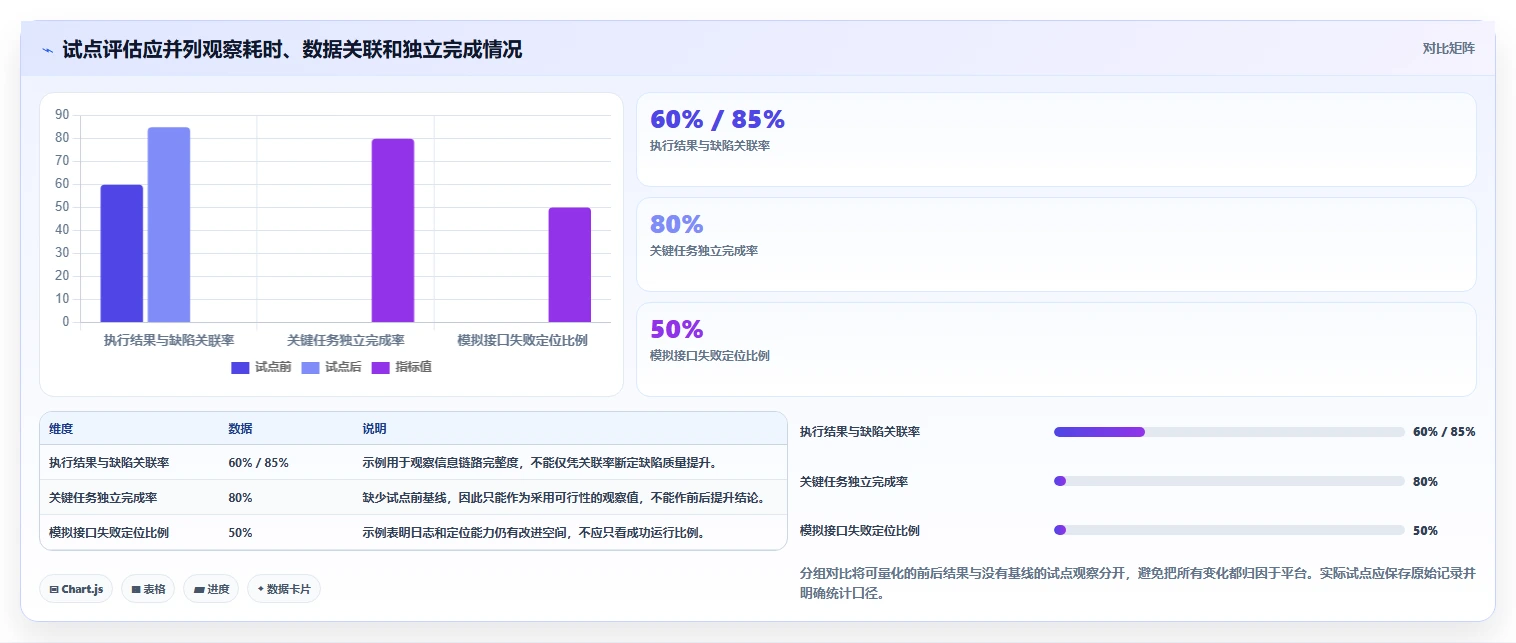Click the footnote paragraph starting 分组对比将可量化
Screen dimensions: 1516x643
(x=1138, y=583)
